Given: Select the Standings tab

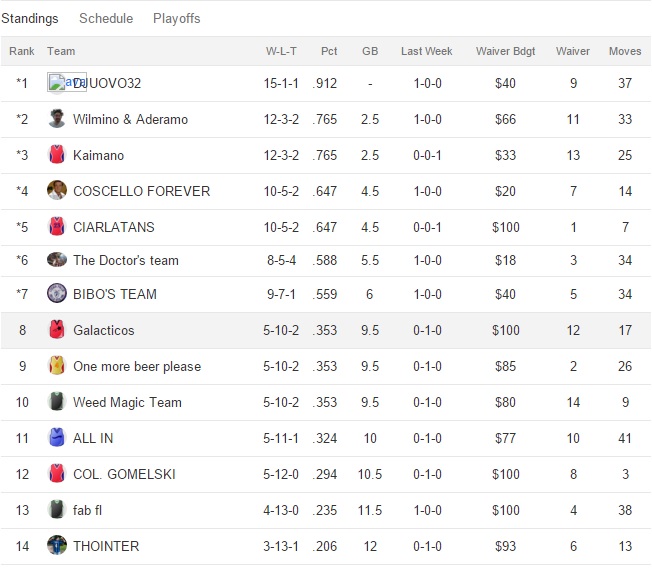Looking at the screenshot, I should (x=29, y=19).
